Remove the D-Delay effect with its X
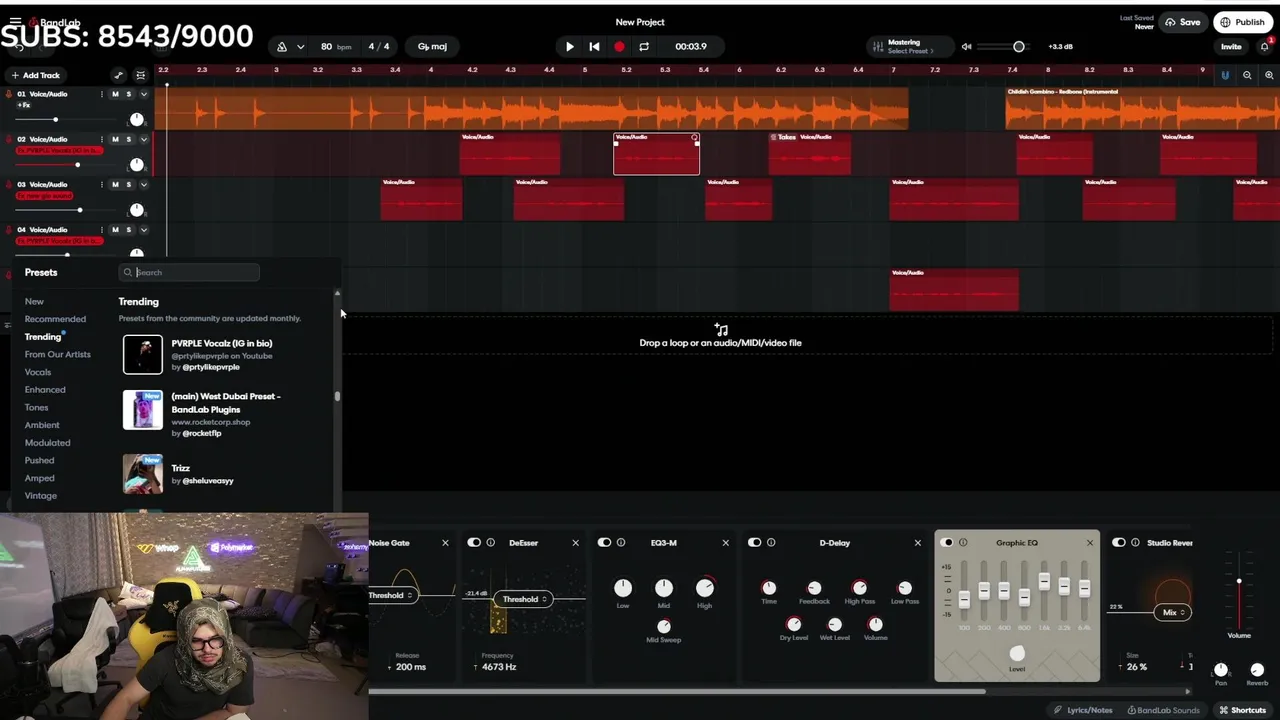The image size is (1280, 720). point(917,542)
